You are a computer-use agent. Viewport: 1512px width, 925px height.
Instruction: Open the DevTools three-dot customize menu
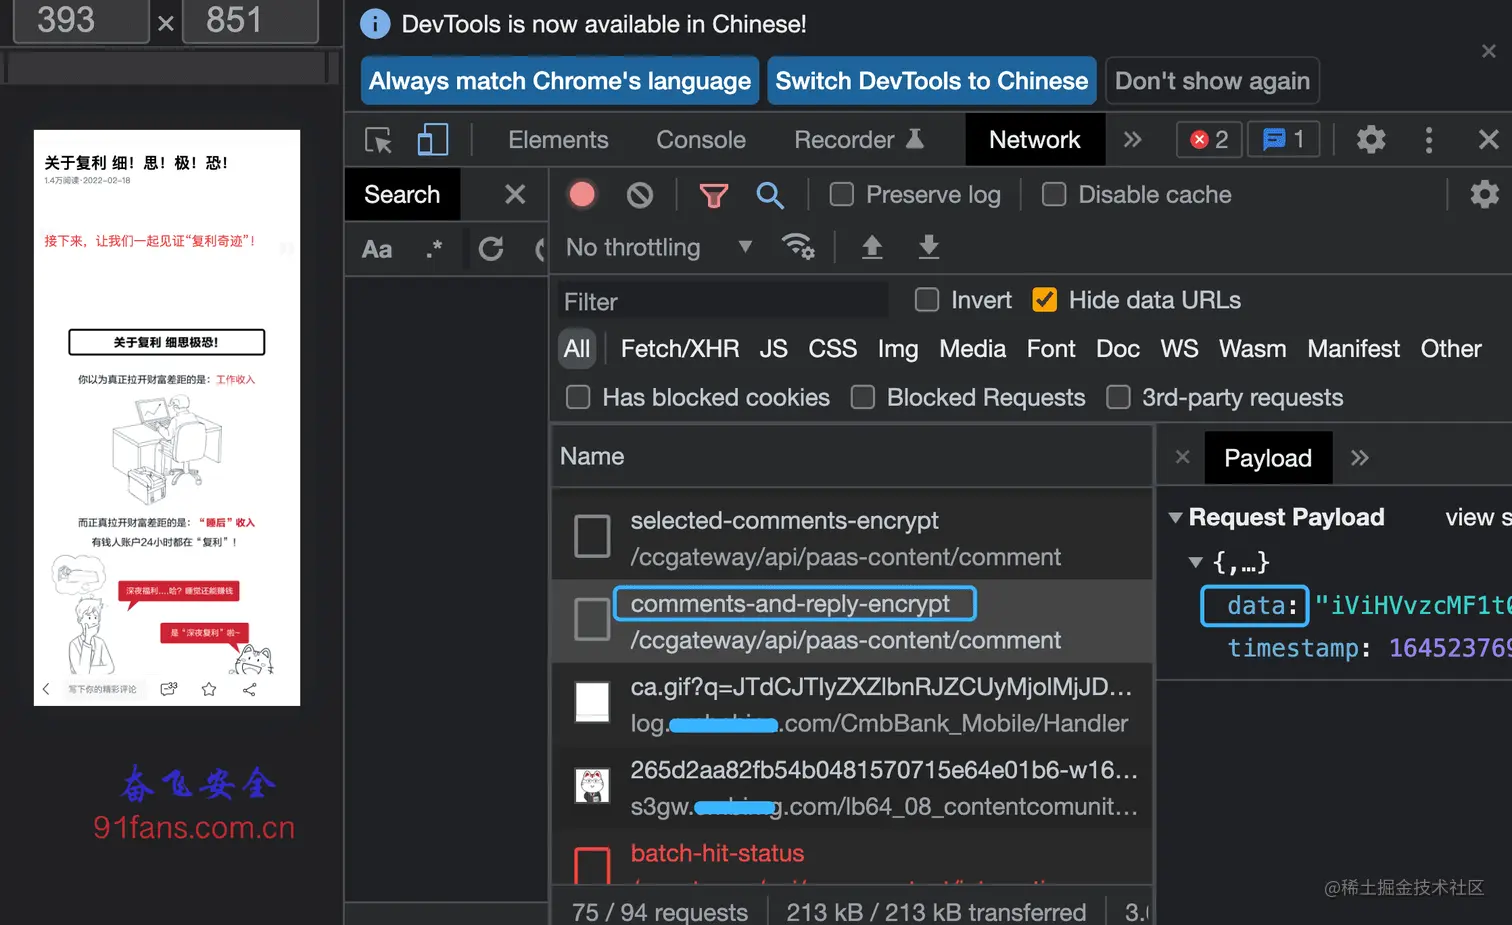[x=1428, y=140]
